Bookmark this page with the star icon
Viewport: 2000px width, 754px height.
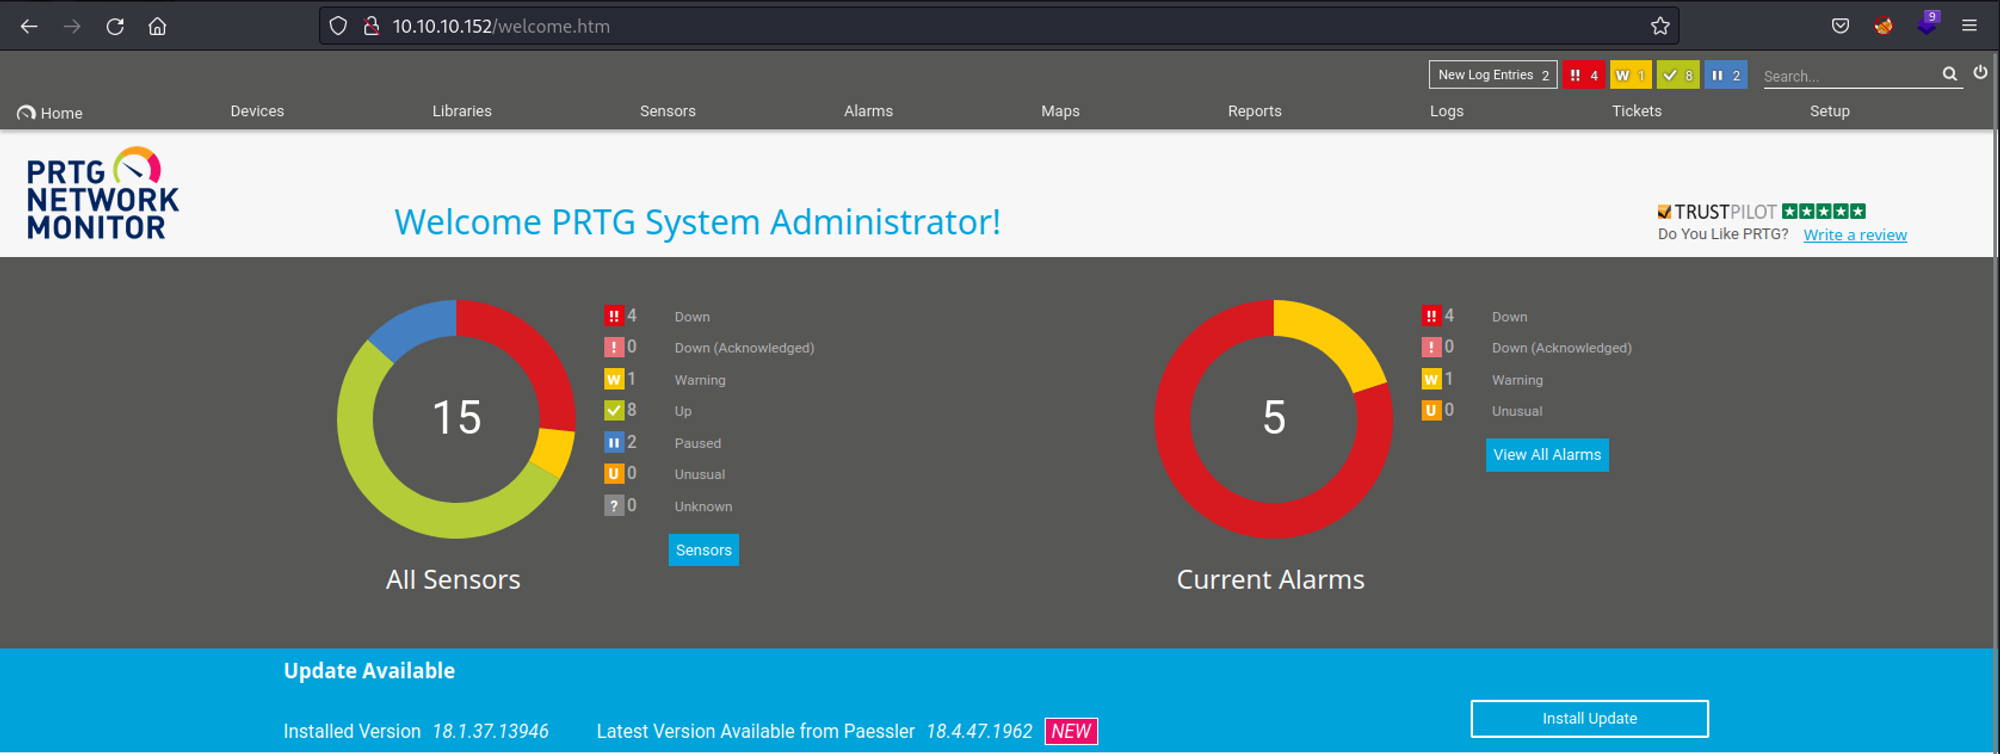point(1660,26)
